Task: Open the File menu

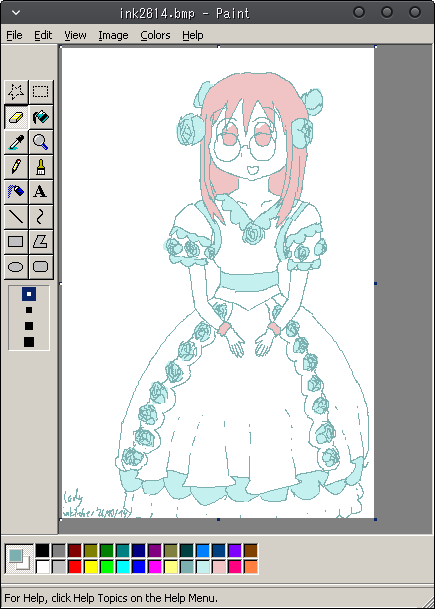Action: click(x=14, y=35)
